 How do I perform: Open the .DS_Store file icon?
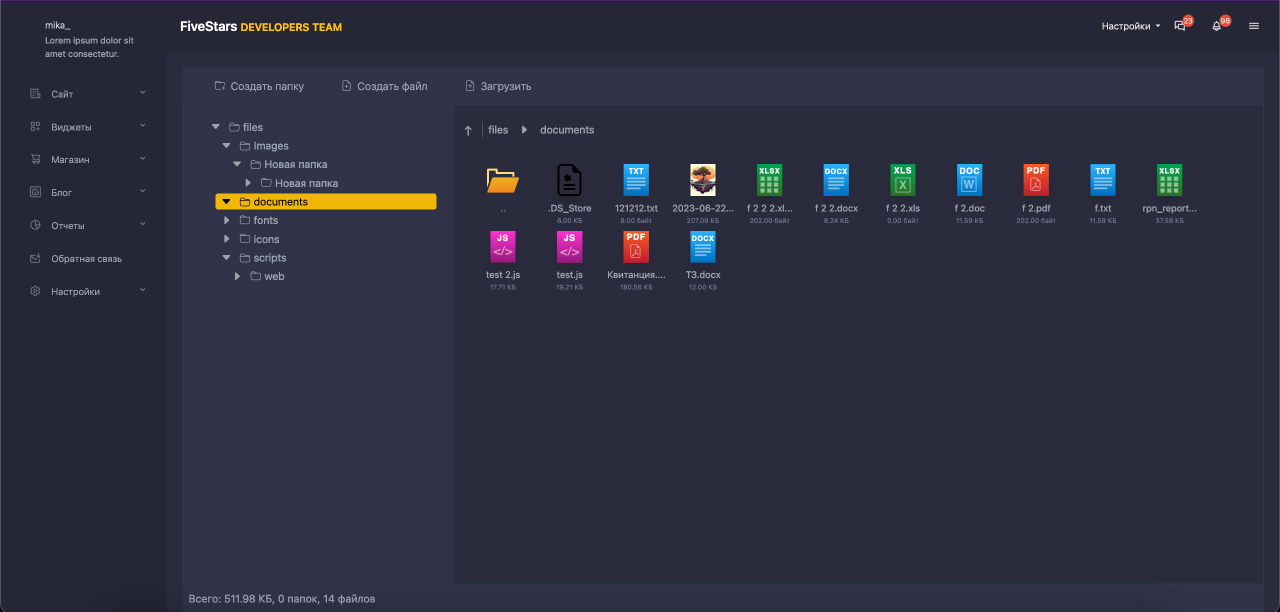pyautogui.click(x=569, y=180)
